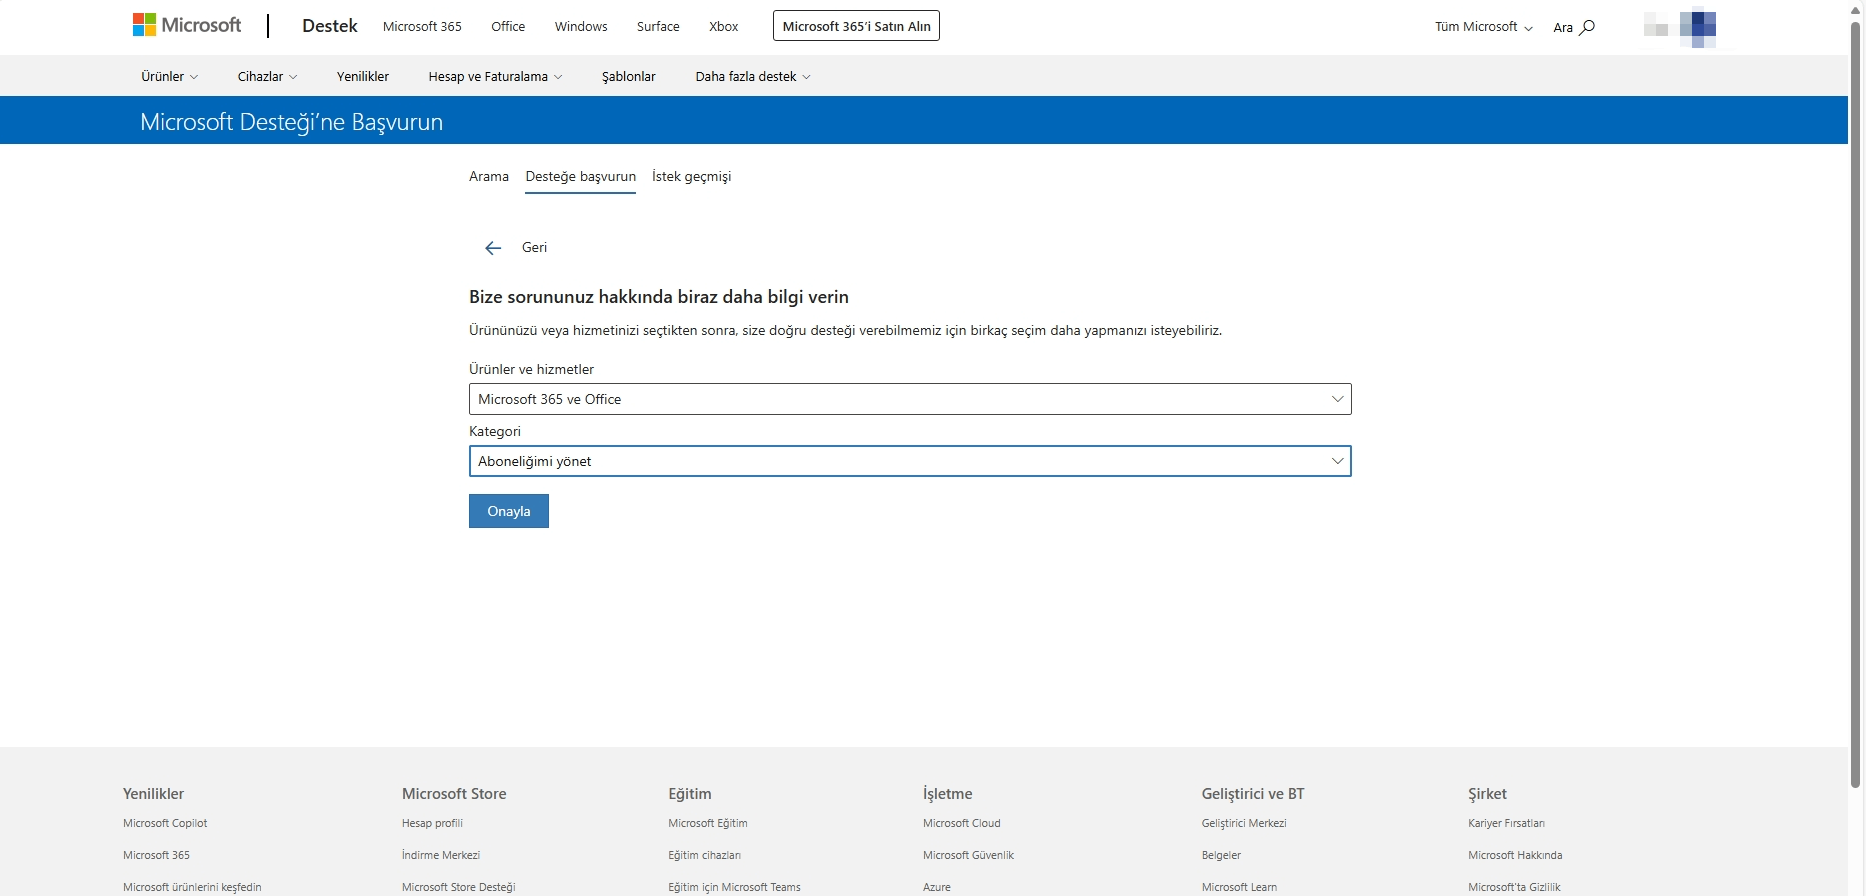The width and height of the screenshot is (1866, 896).
Task: Click Microsoft 365'i Satın Alın button
Action: click(x=856, y=26)
